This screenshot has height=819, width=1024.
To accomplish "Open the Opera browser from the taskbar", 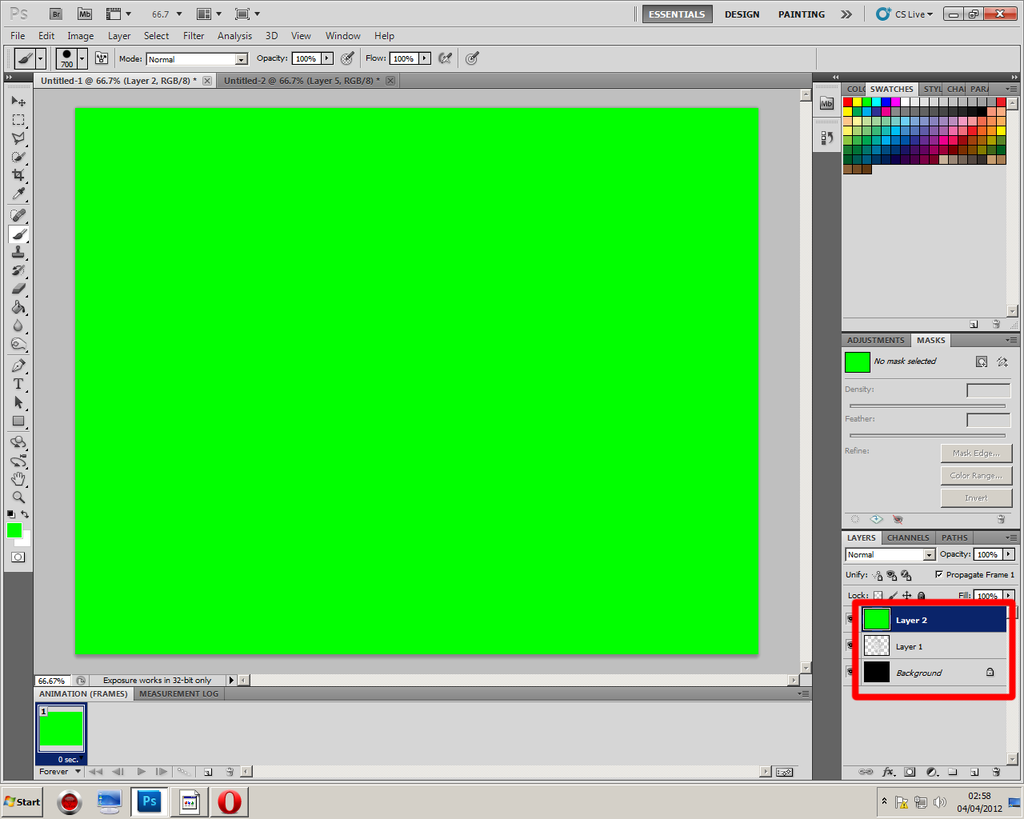I will [229, 802].
